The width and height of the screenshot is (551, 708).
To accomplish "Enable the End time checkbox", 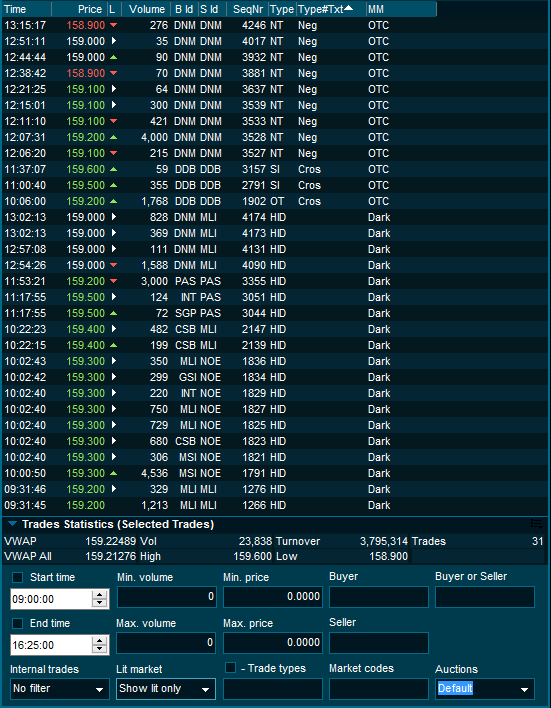I will pos(18,624).
